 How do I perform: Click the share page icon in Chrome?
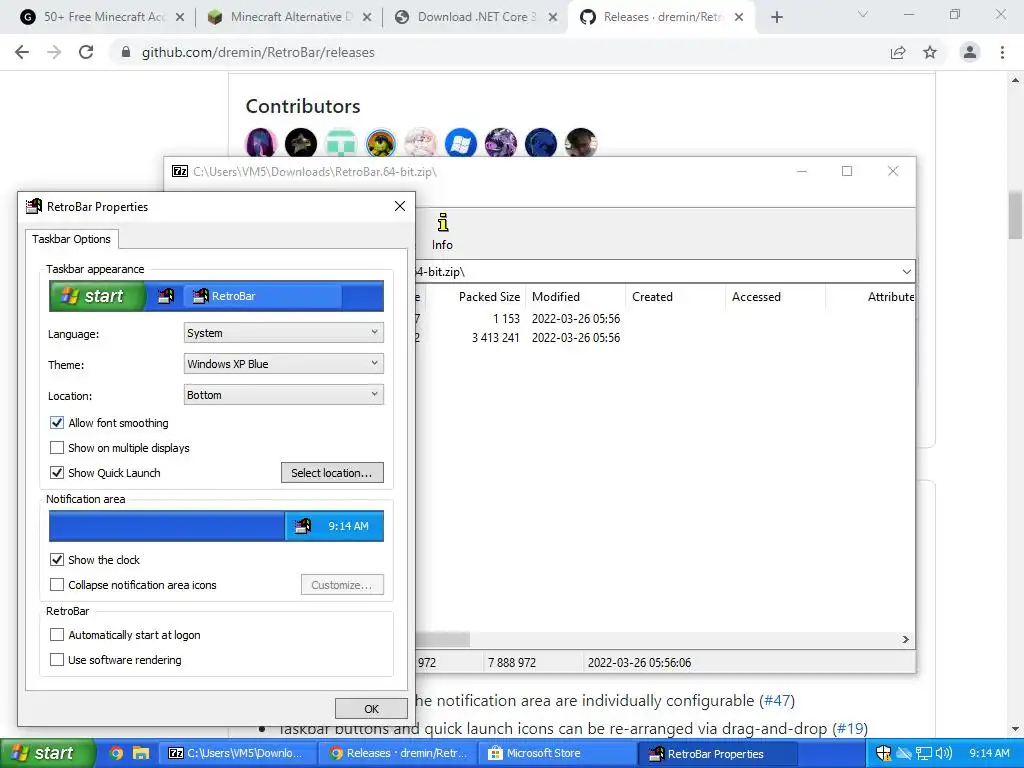(898, 52)
